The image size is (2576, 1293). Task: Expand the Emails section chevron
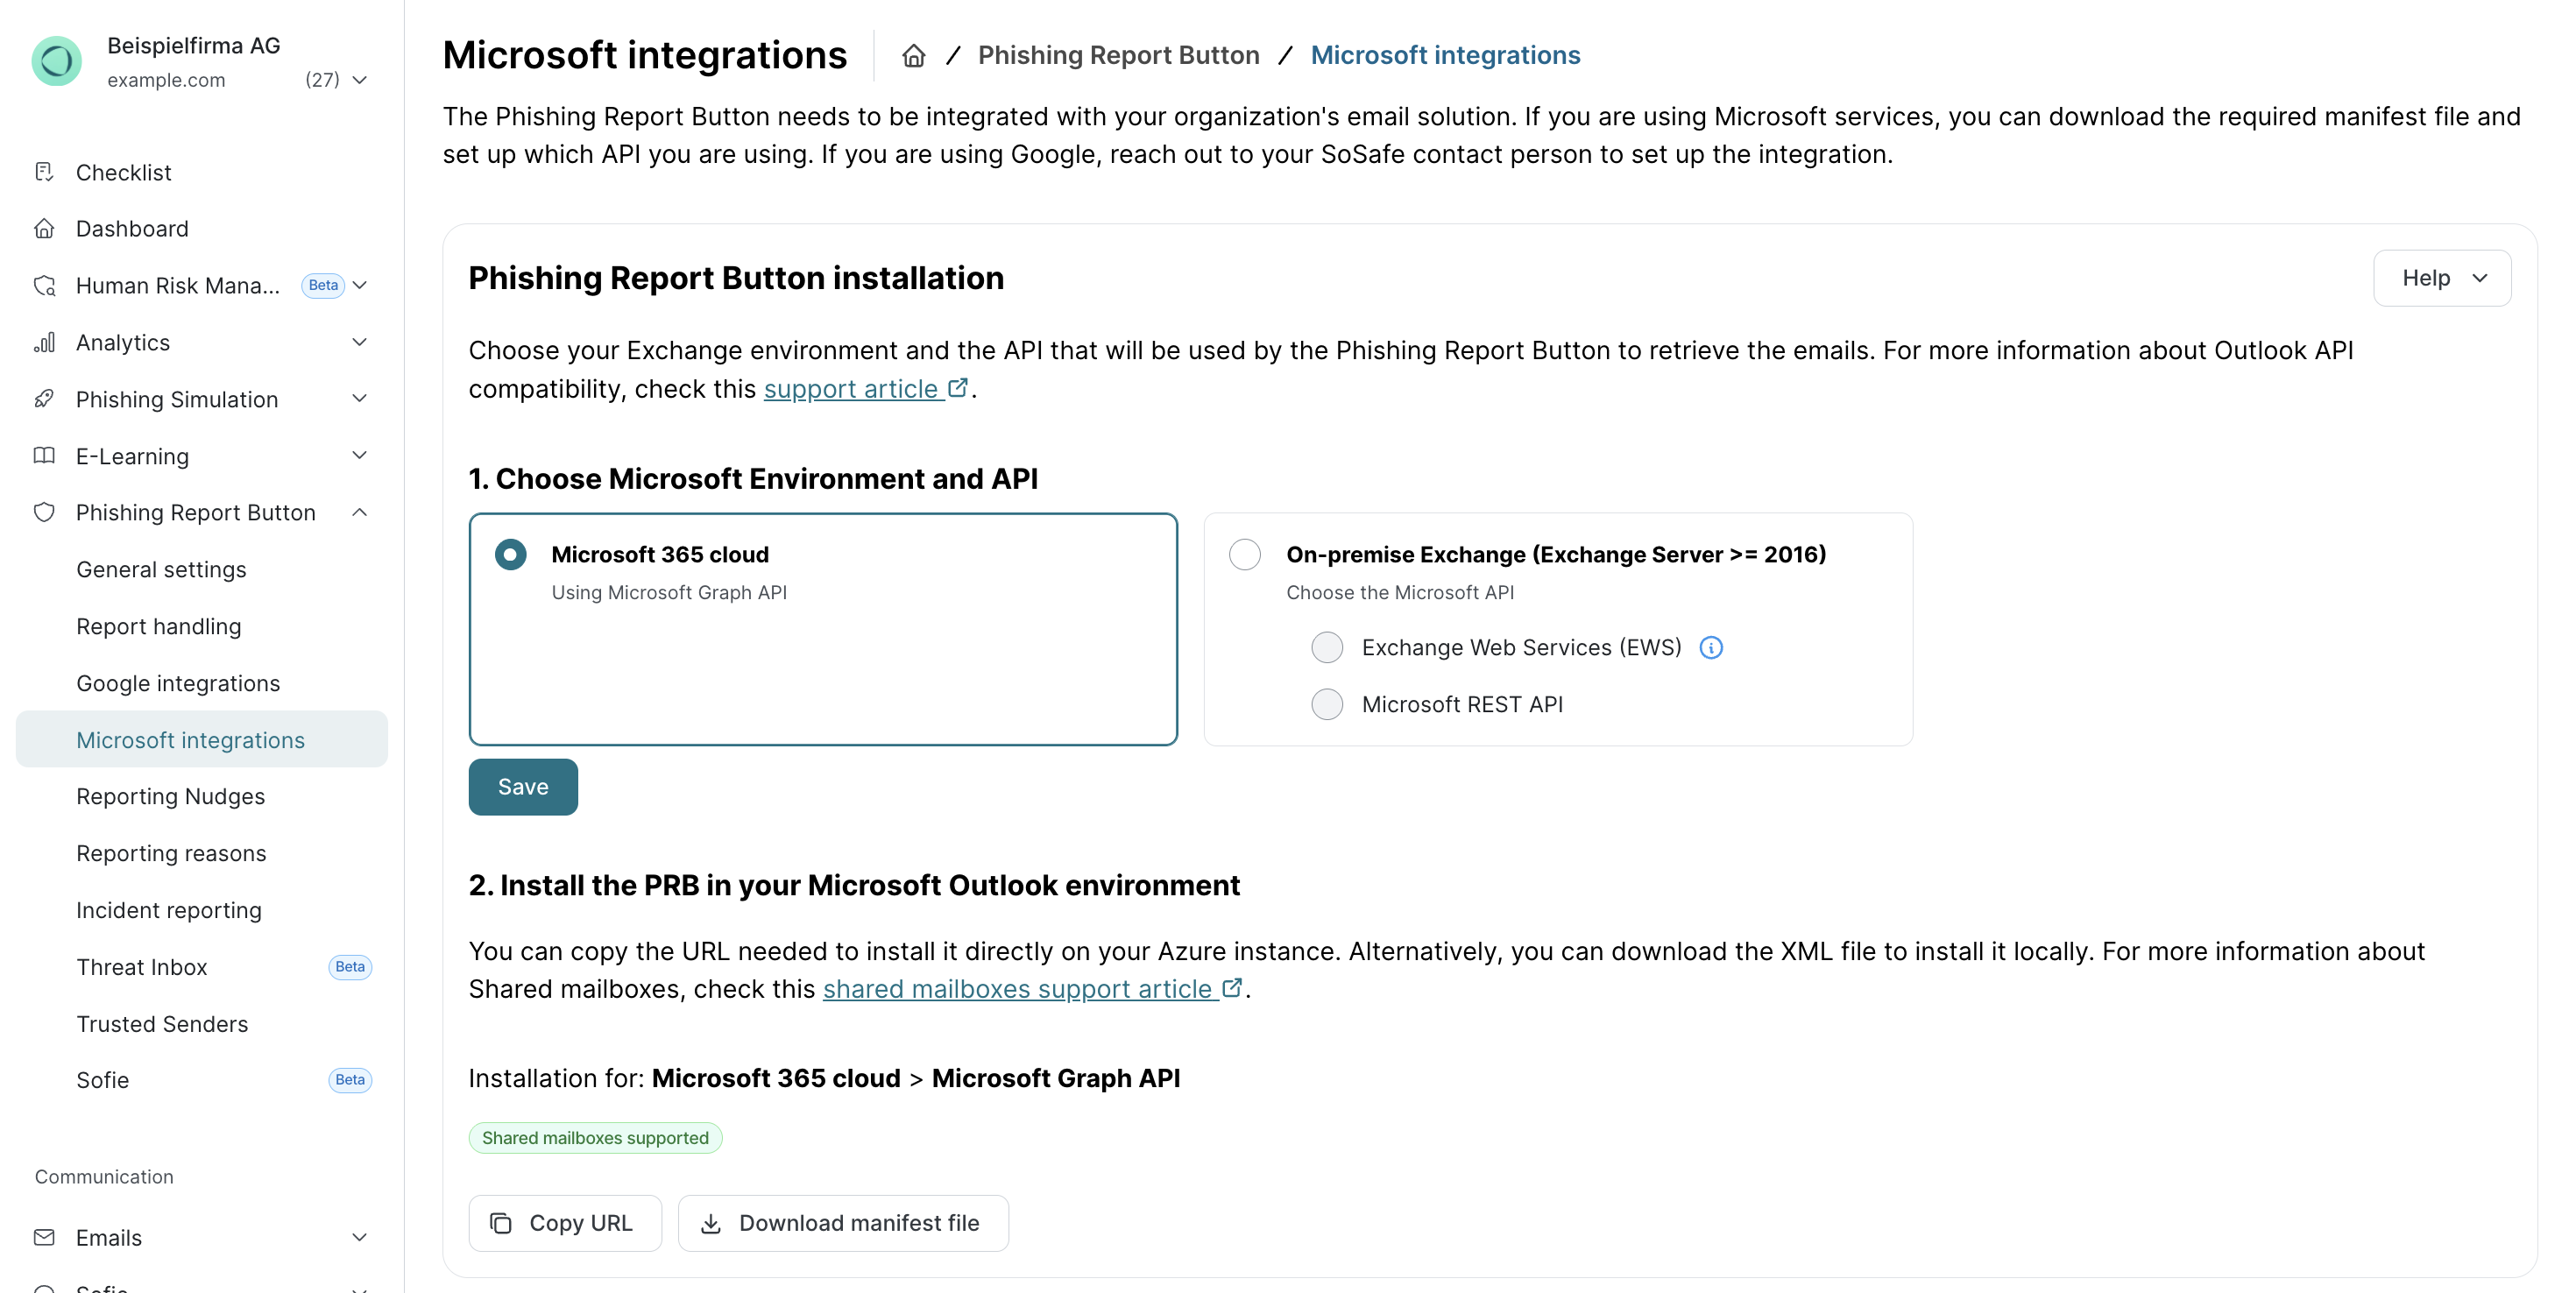point(360,1238)
